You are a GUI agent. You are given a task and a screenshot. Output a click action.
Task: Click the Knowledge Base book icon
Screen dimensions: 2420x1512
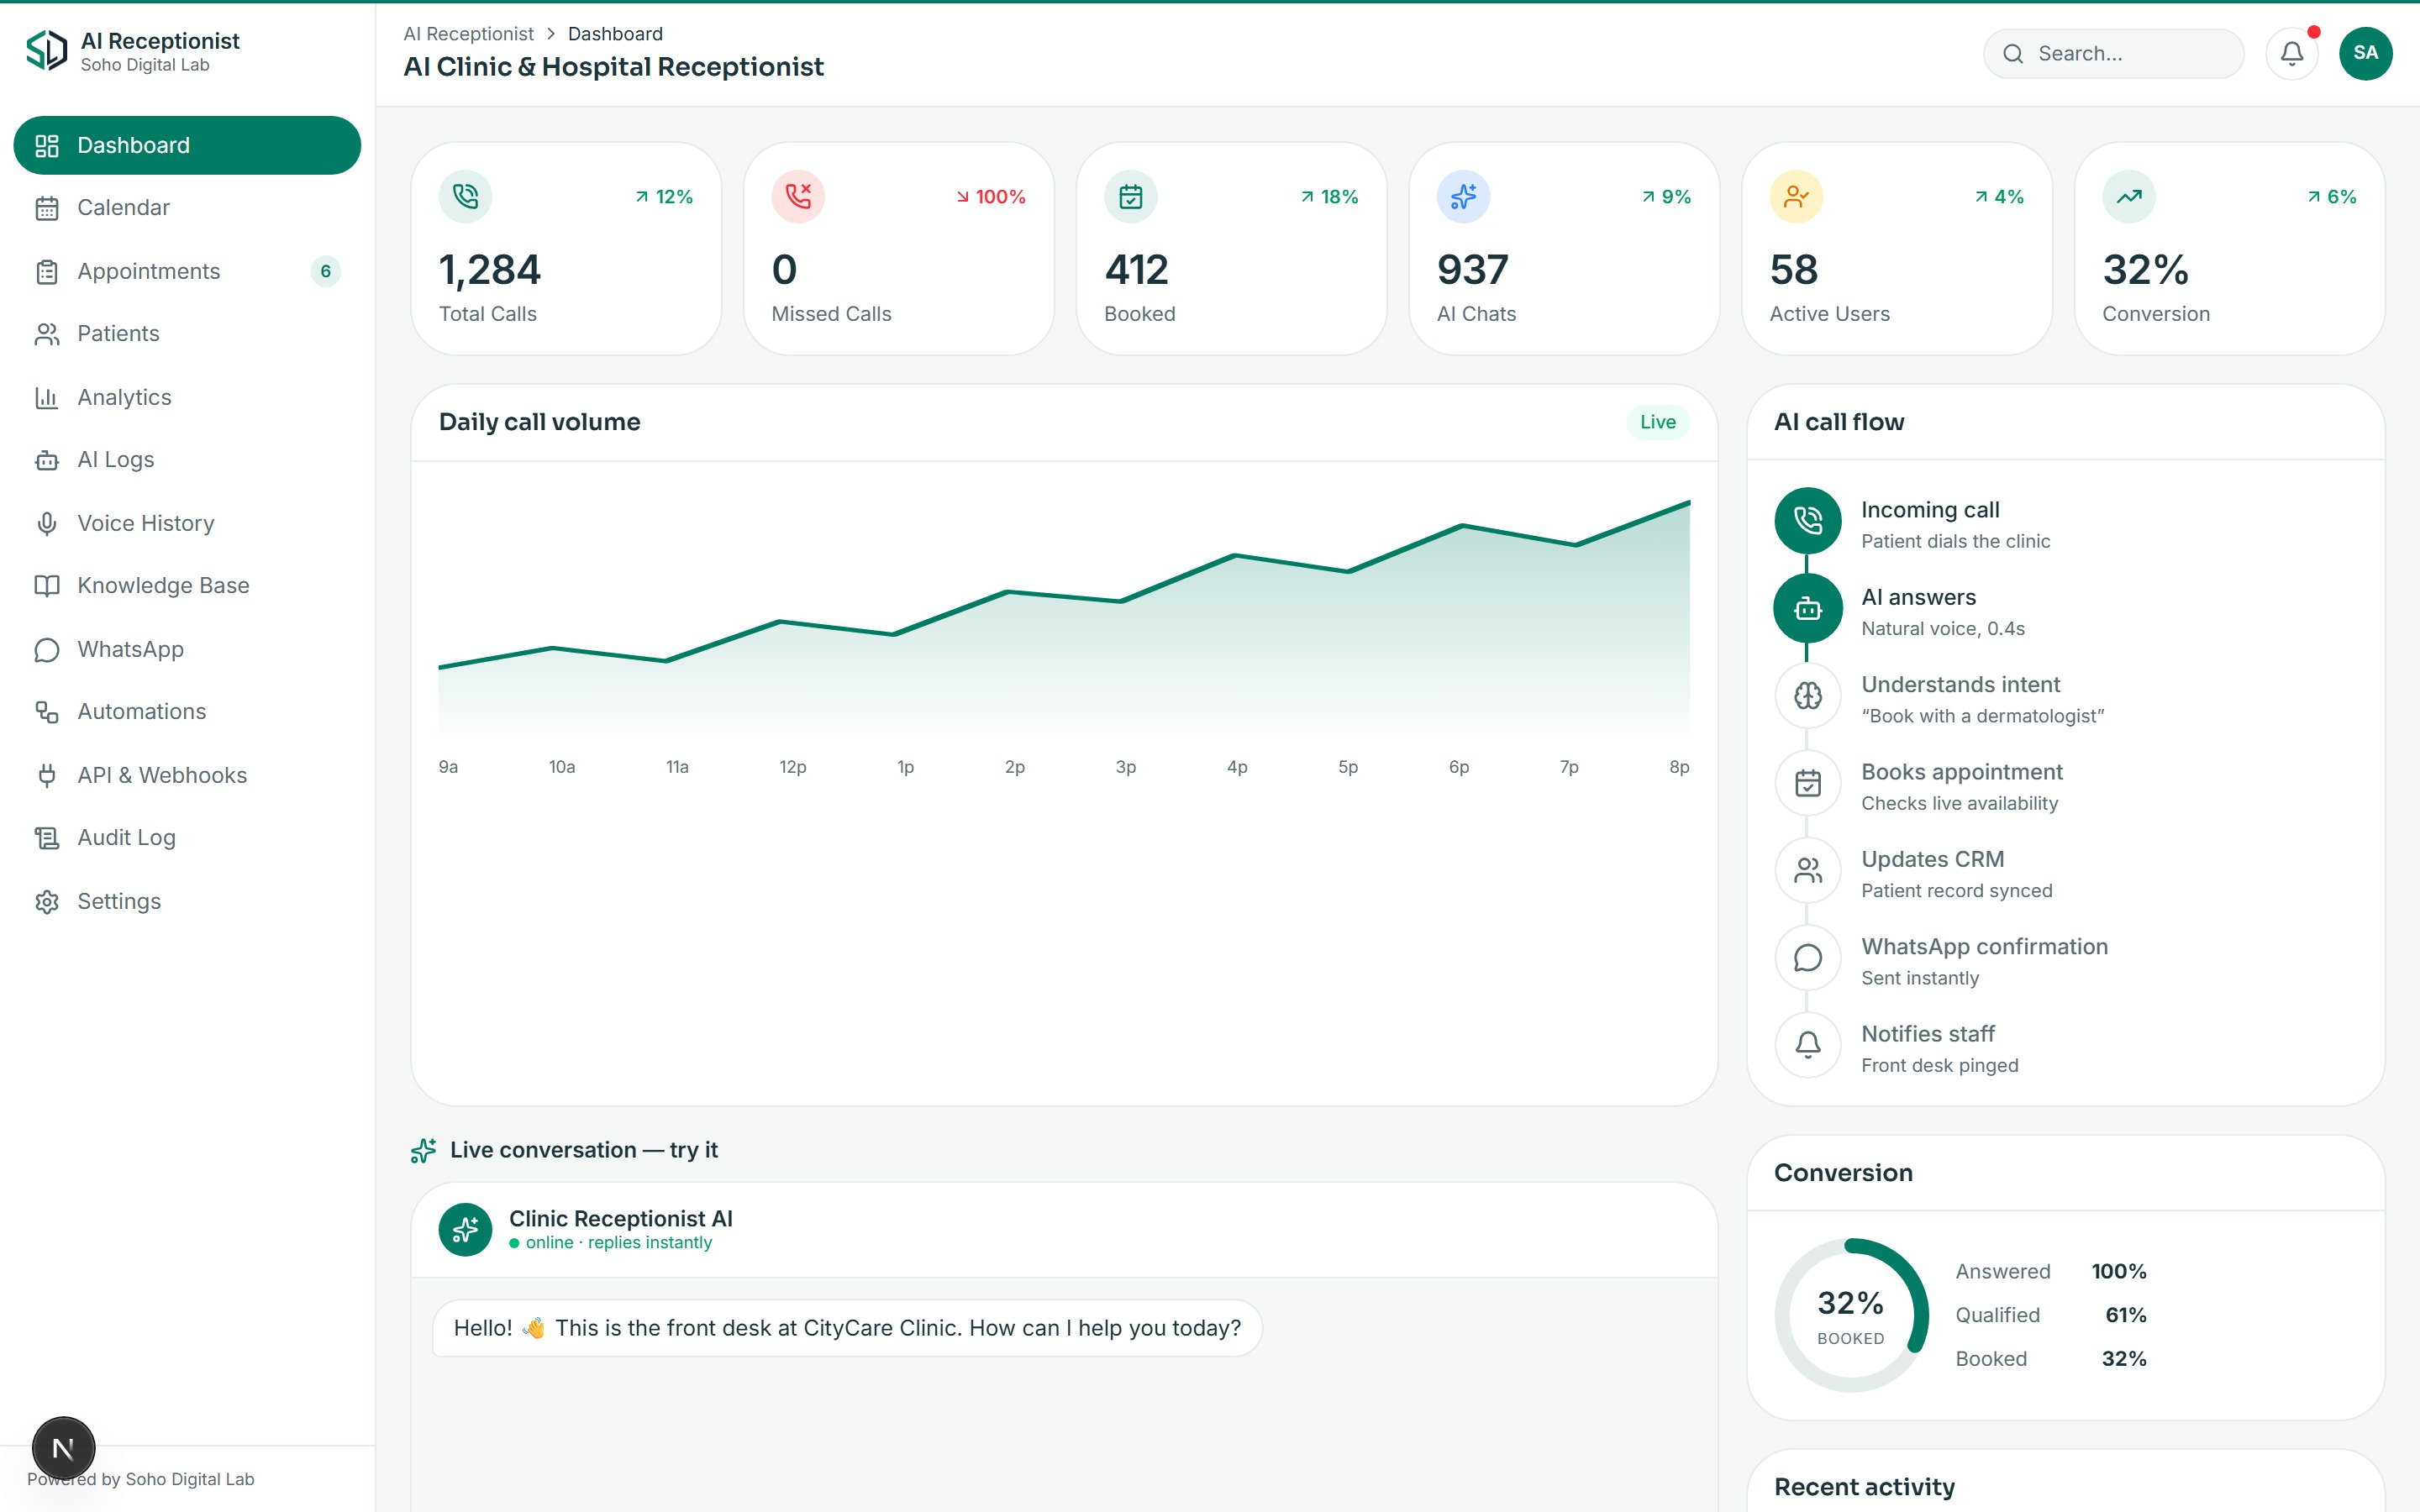47,586
